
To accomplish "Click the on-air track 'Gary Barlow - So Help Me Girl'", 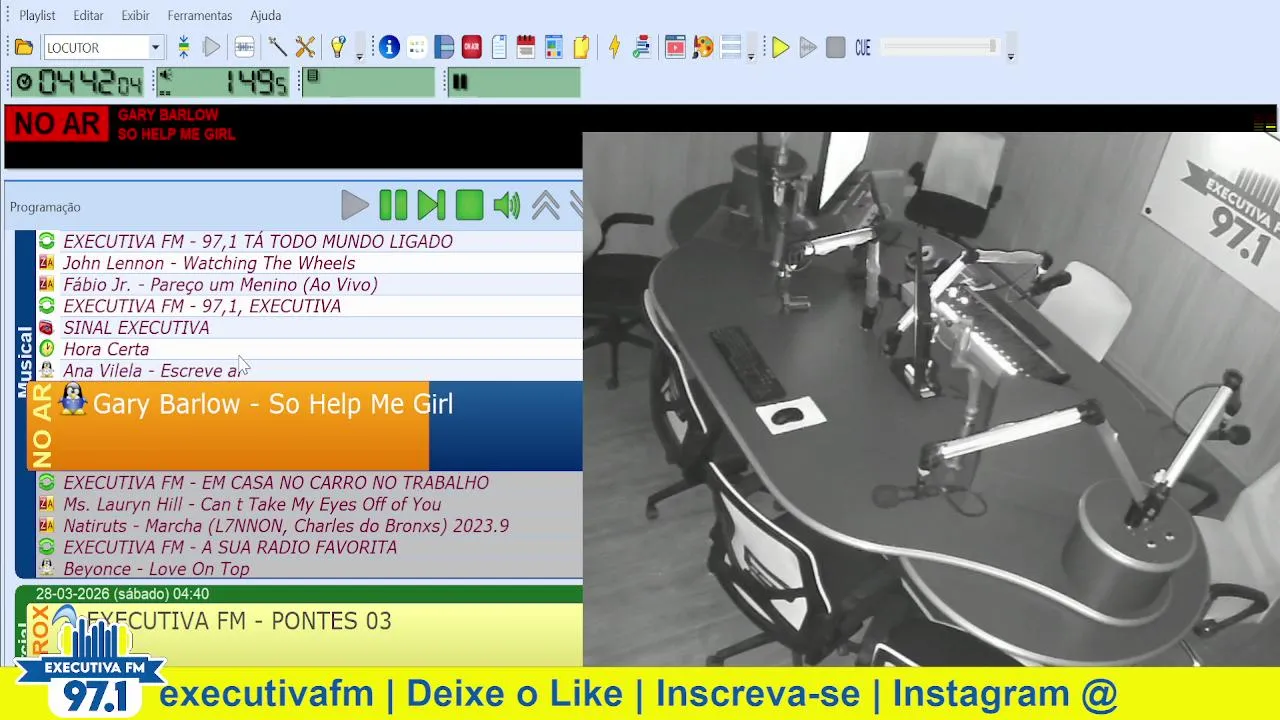I will click(x=305, y=426).
